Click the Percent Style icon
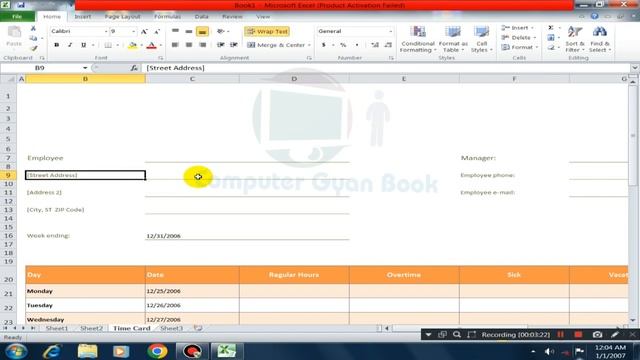Screen dimensions: 640x360 tap(343, 45)
